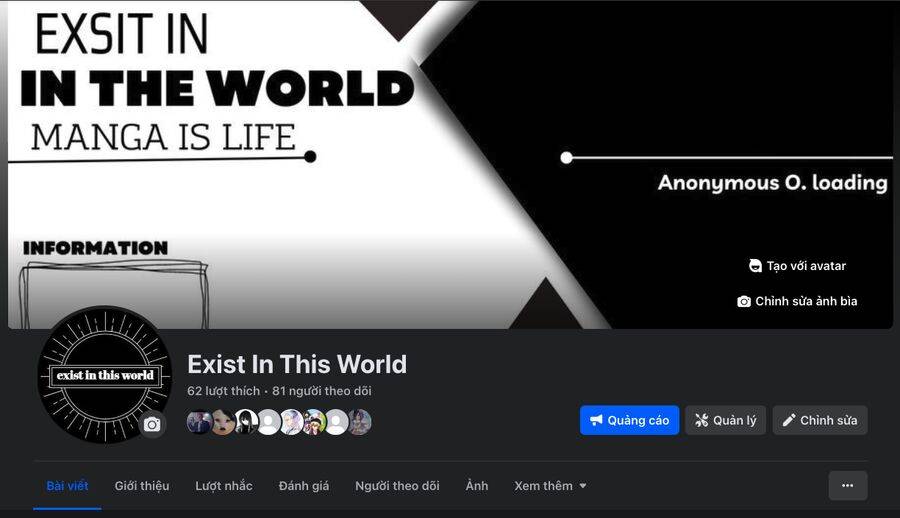Image resolution: width=900 pixels, height=518 pixels.
Task: Click the 81 người theo dõi link
Action: coord(321,391)
